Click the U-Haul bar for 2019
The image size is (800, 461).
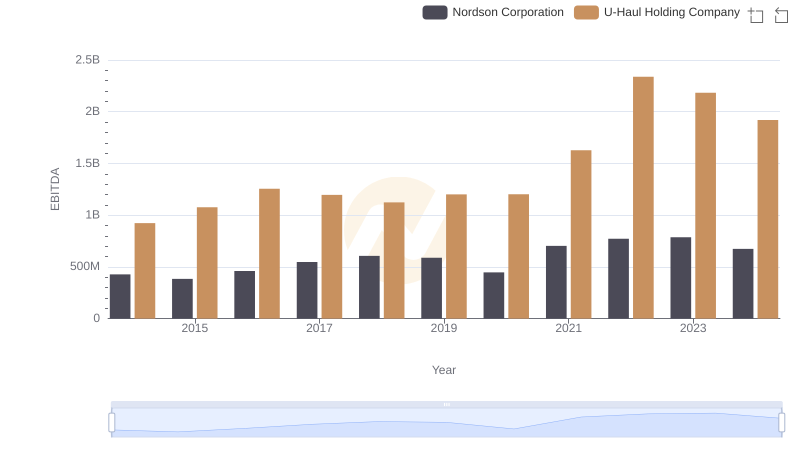pyautogui.click(x=456, y=256)
